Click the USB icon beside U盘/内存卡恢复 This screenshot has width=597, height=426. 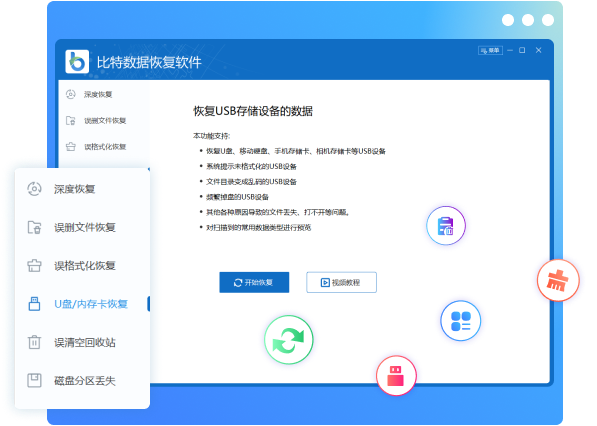pos(34,304)
